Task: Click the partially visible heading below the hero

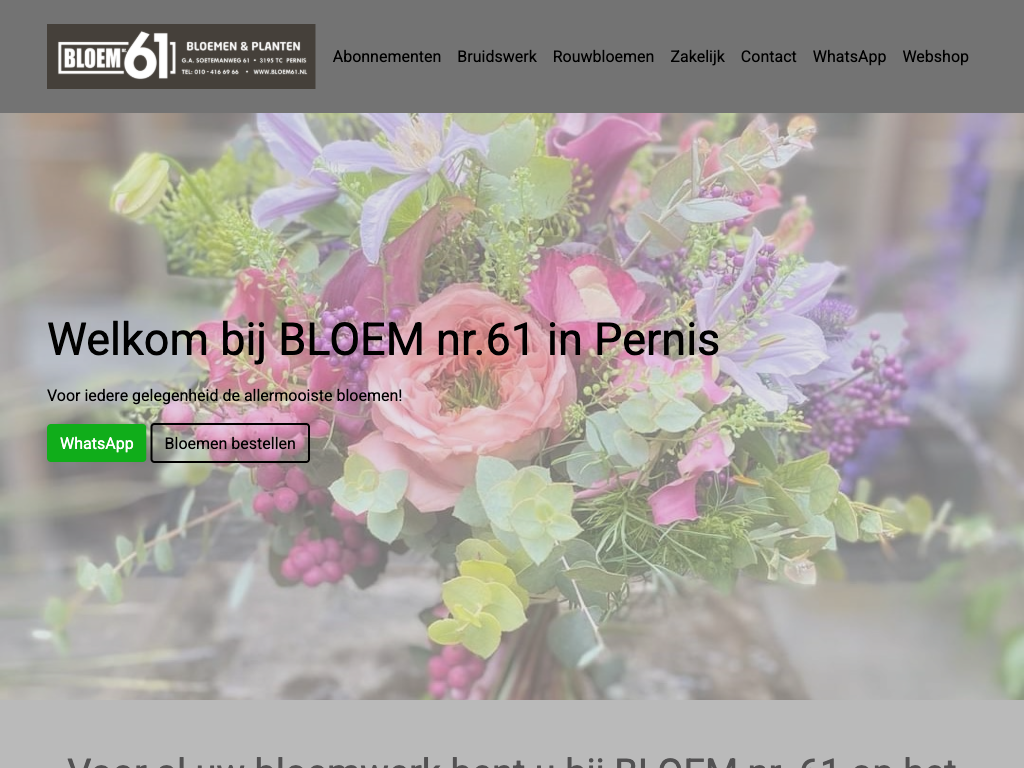Action: 512,761
